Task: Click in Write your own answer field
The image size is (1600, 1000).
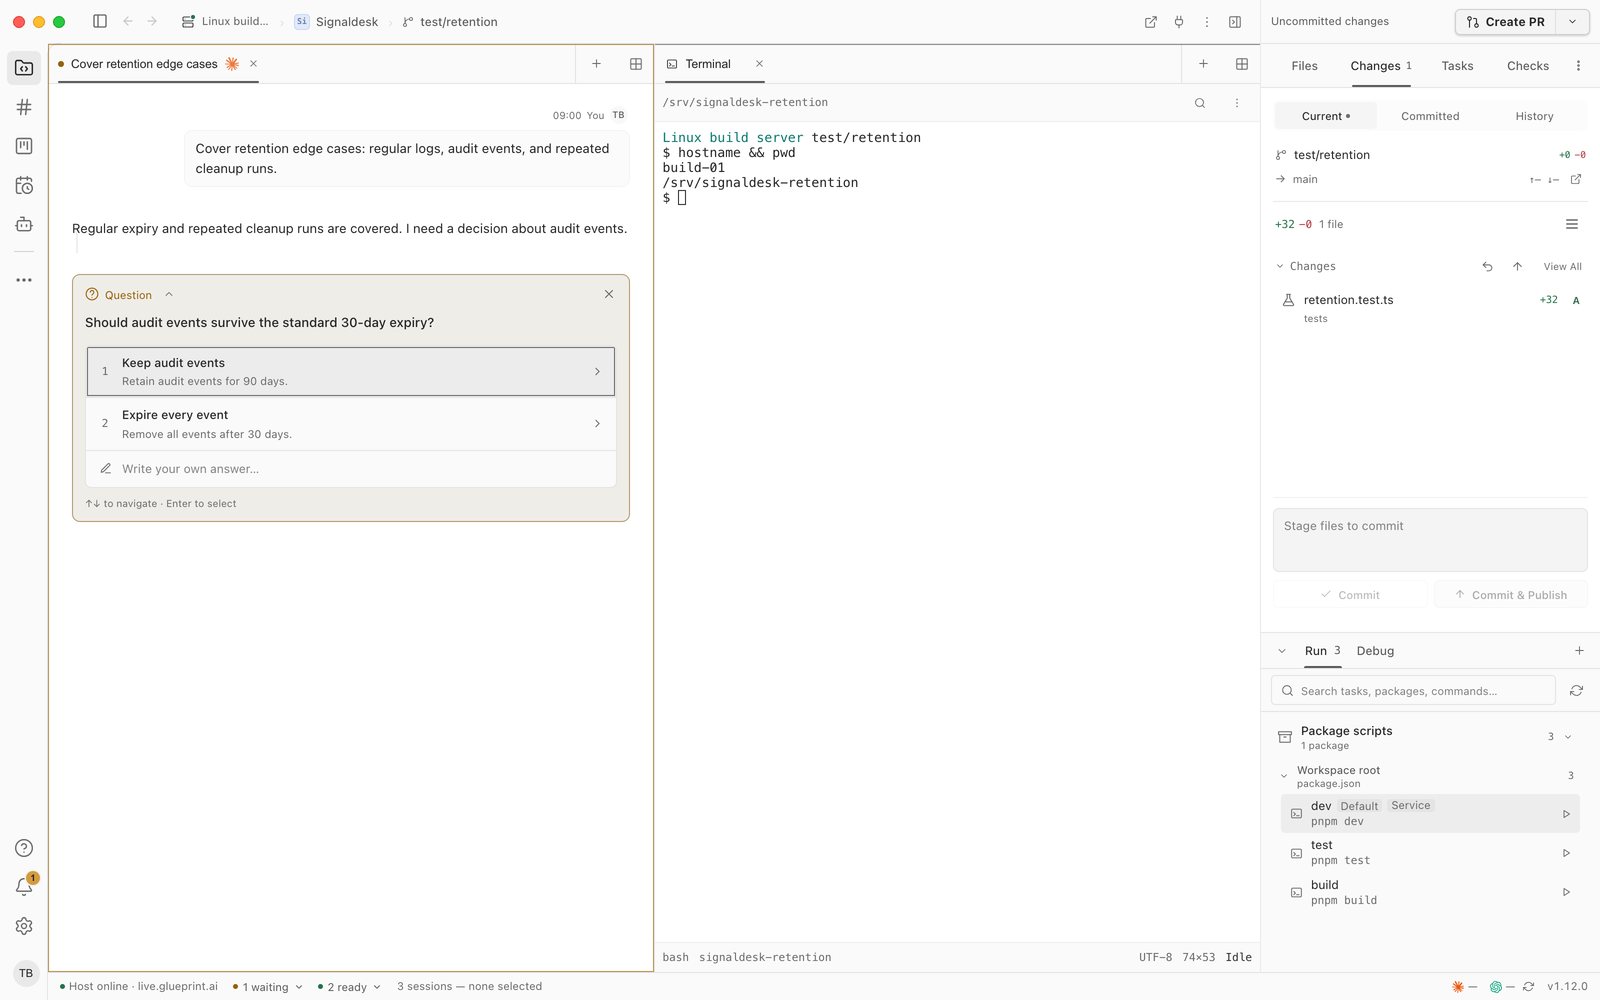Action: point(351,469)
